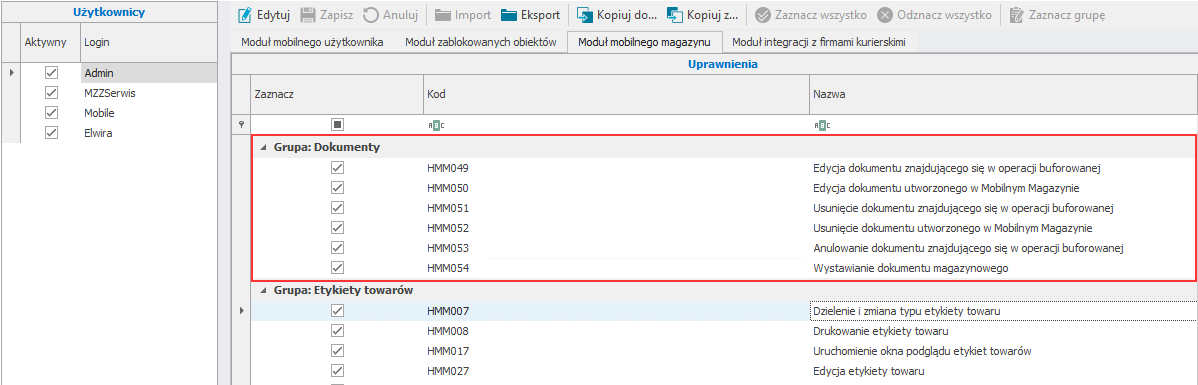Click the Import folder icon
Image resolution: width=1198 pixels, height=385 pixels.
point(442,15)
